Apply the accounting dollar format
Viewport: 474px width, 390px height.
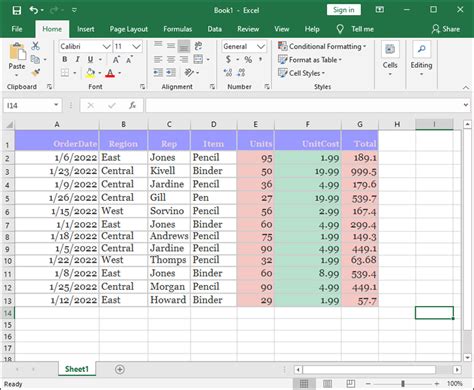[x=228, y=60]
